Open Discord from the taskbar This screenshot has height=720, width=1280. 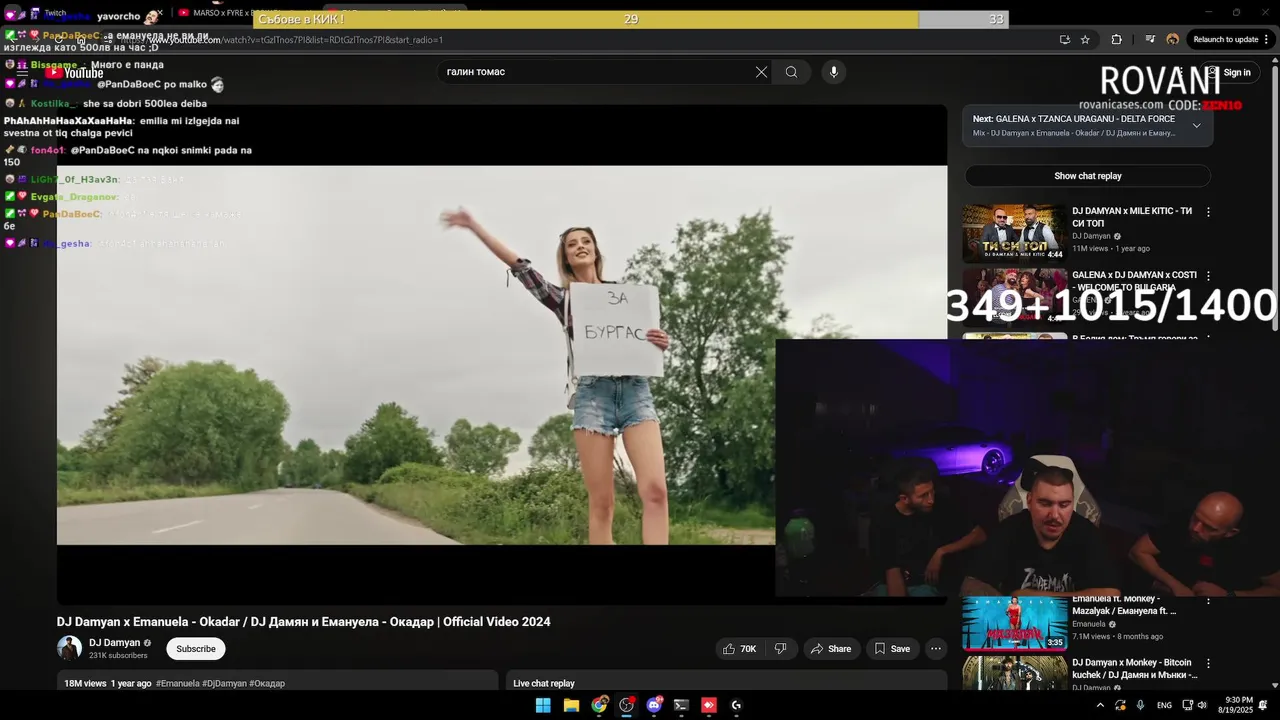pyautogui.click(x=655, y=705)
